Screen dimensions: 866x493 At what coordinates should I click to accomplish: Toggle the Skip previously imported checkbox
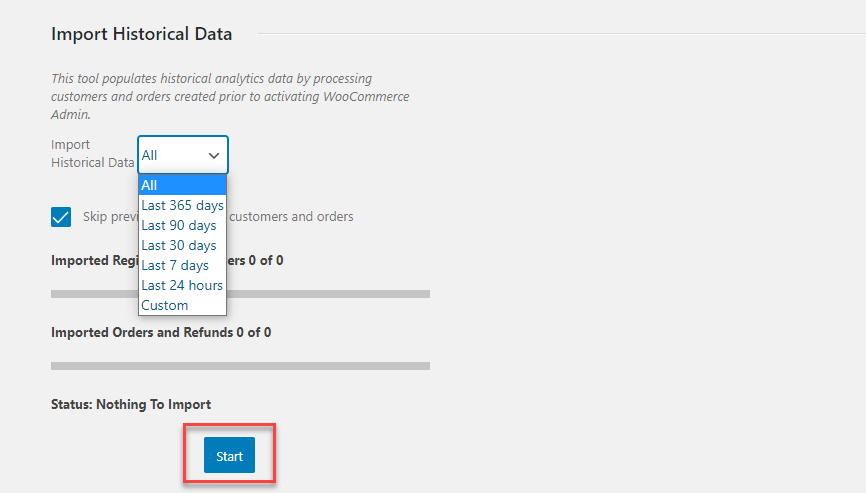coord(61,217)
